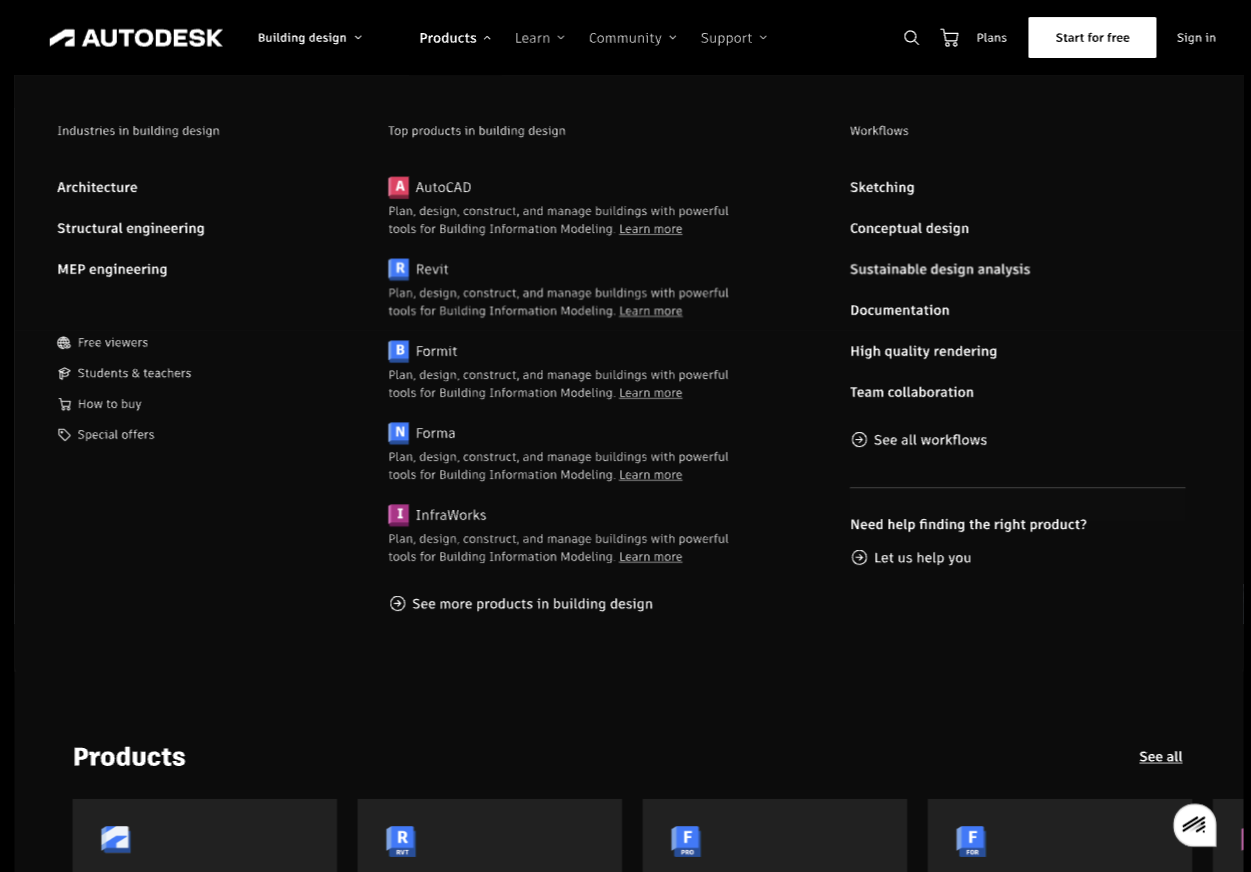Click the circled arrow beside See more products

click(x=397, y=604)
